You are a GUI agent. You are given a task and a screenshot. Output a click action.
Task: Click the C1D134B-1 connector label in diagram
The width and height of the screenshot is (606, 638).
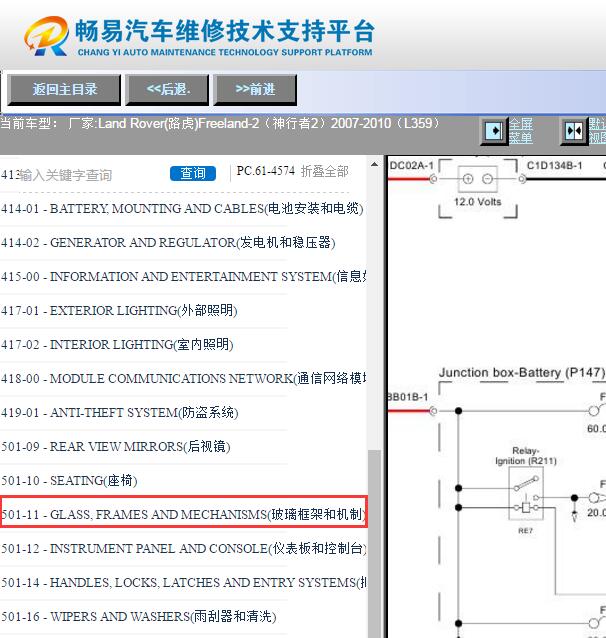[554, 165]
